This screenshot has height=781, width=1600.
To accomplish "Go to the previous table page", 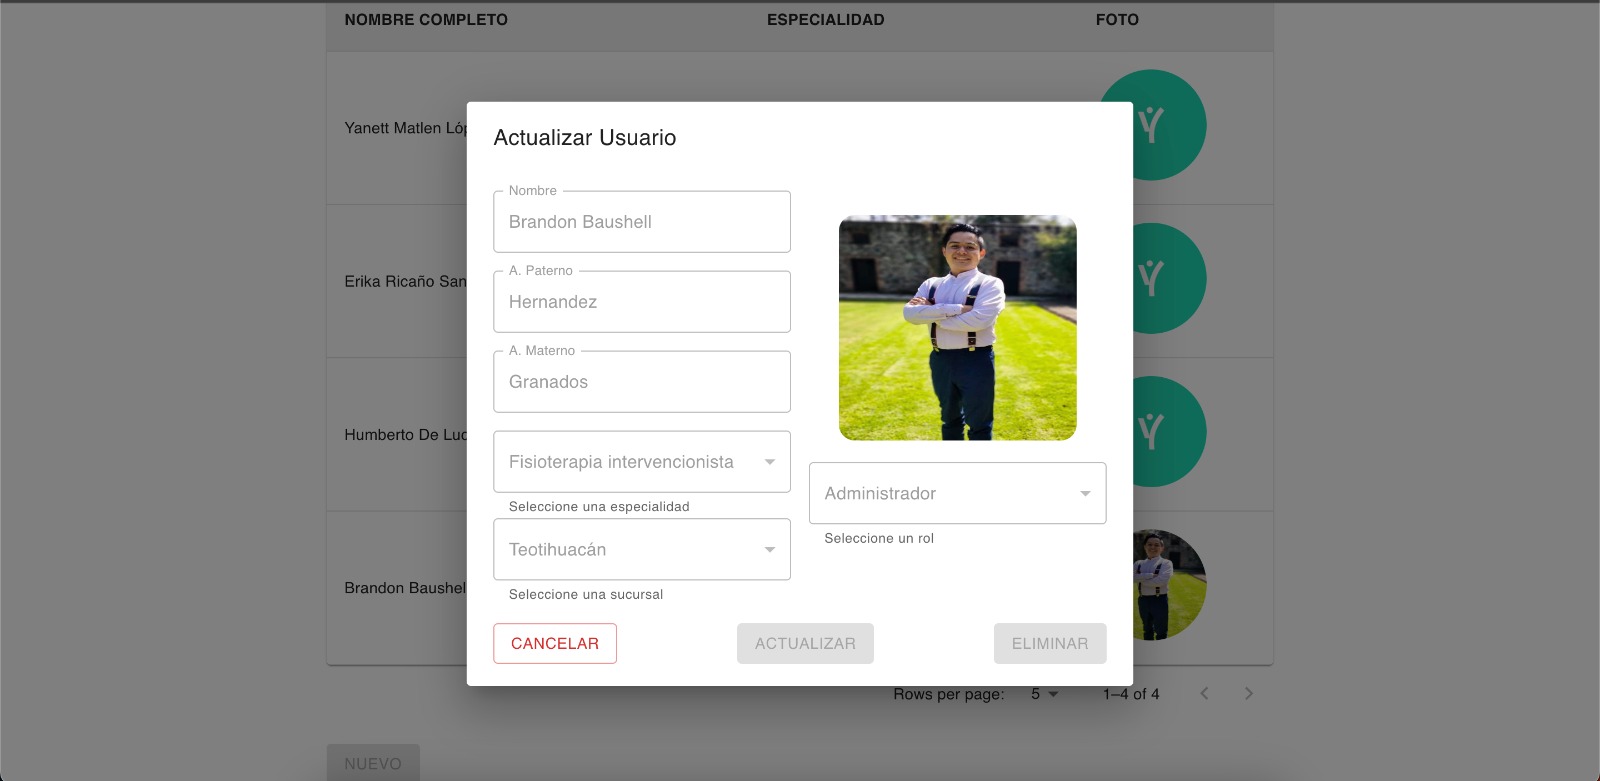I will 1204,693.
